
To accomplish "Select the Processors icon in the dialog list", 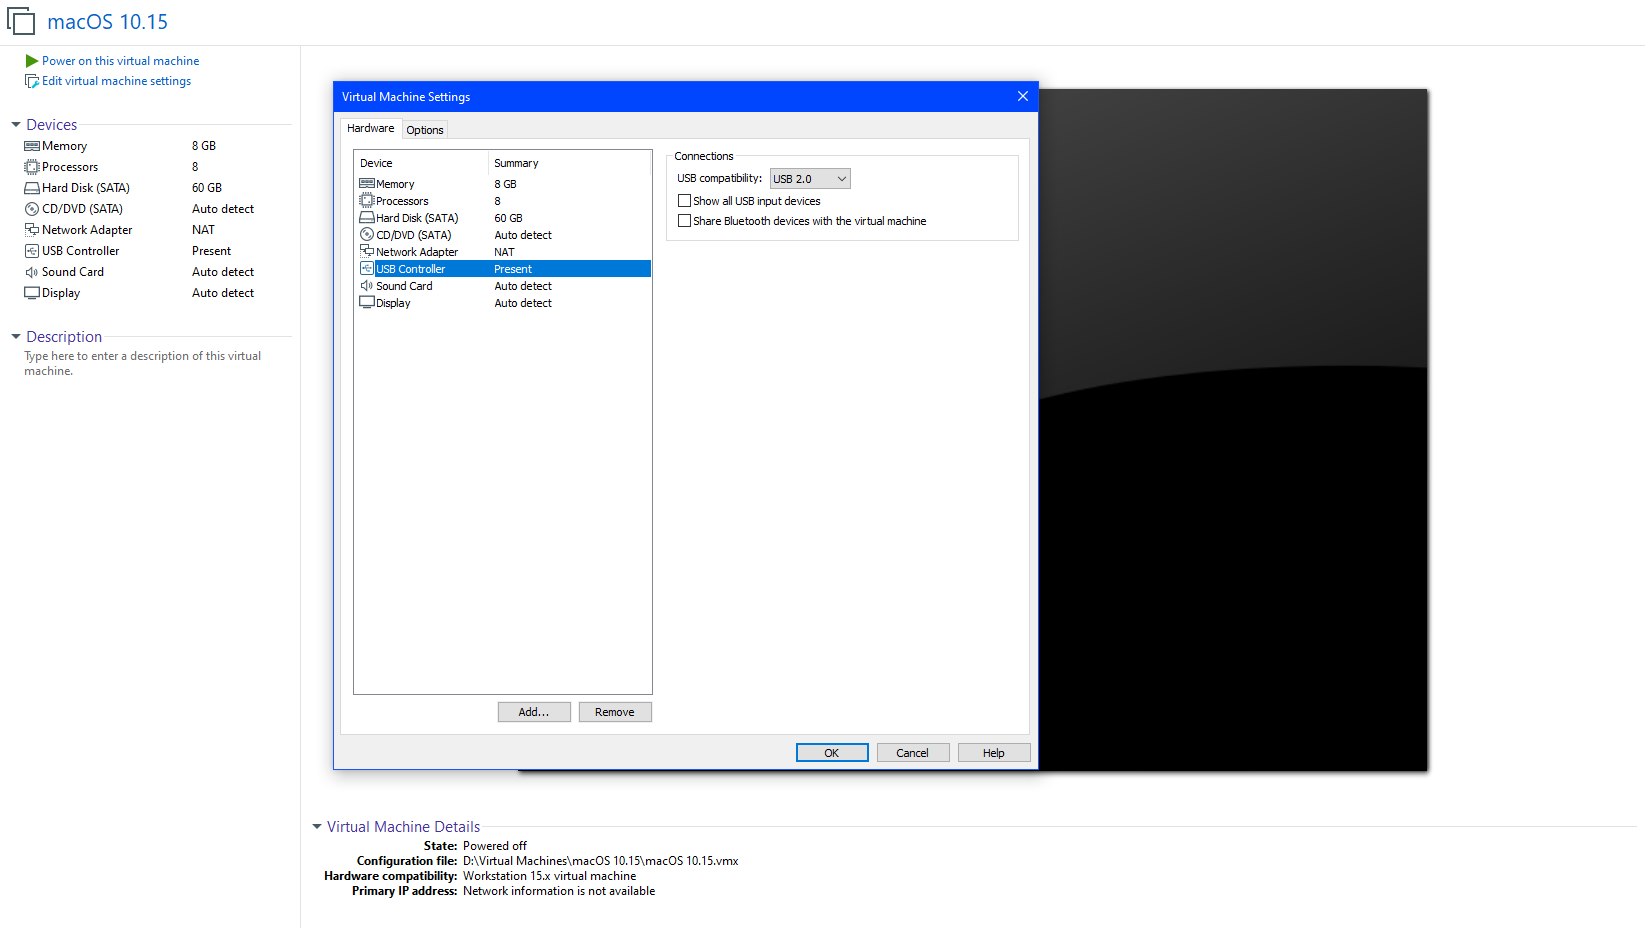I will click(367, 201).
